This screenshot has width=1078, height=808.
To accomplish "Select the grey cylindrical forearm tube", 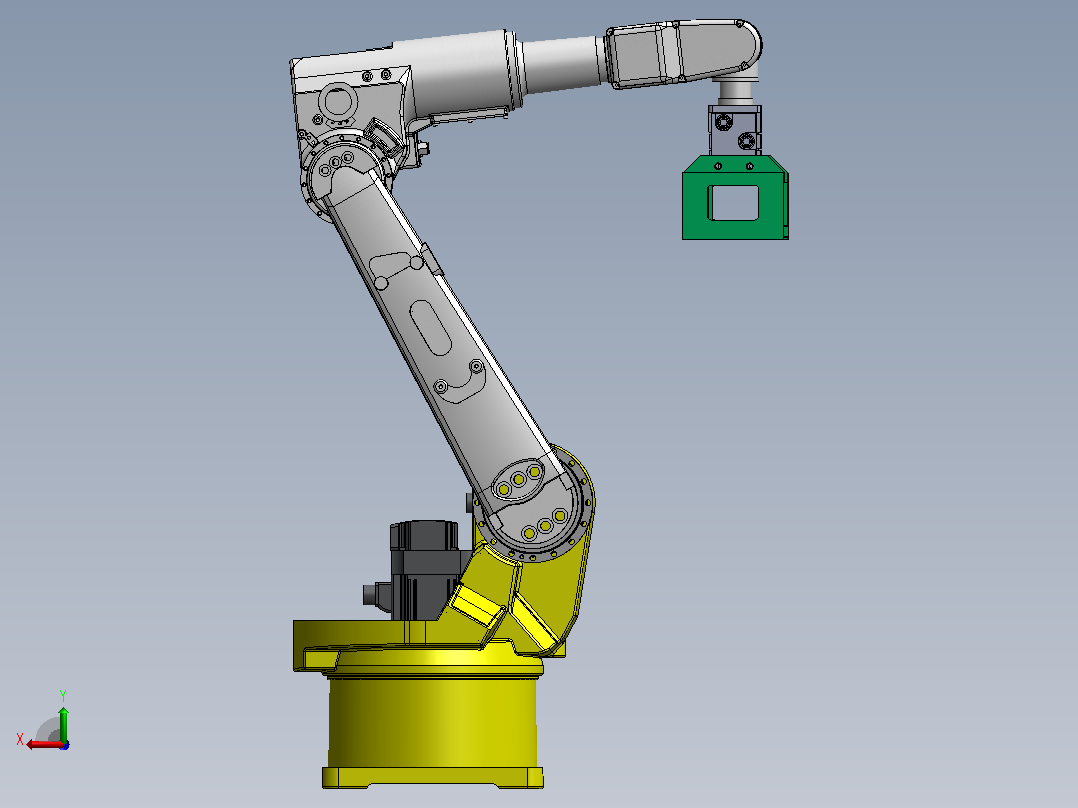I will point(562,64).
